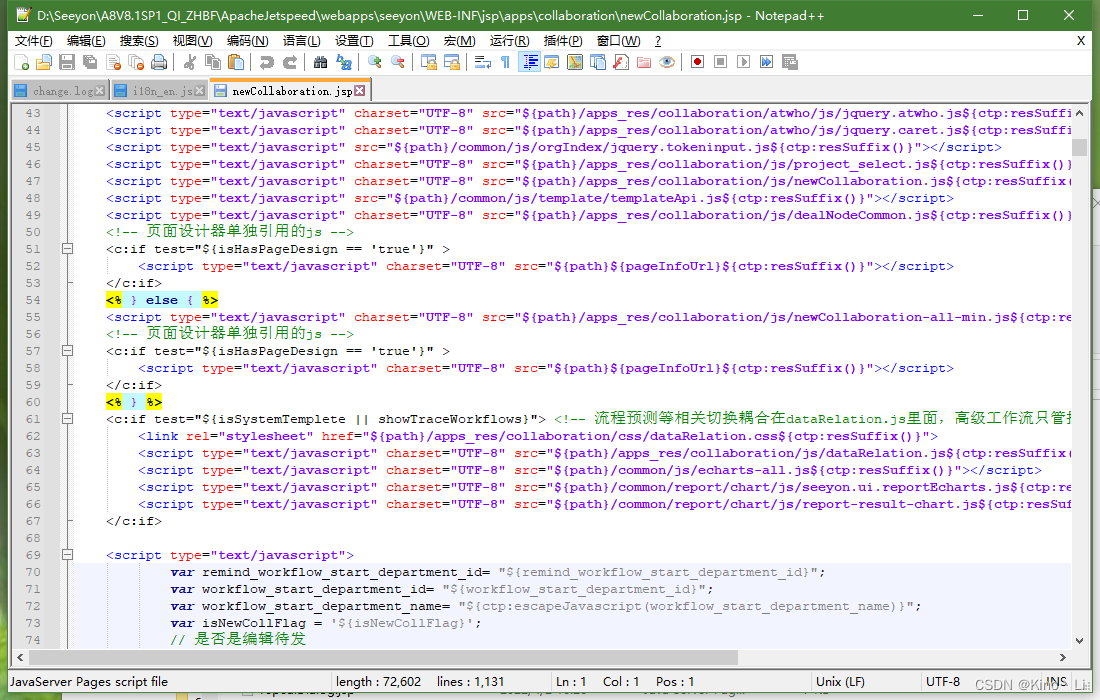Open the Document Map panel
Viewport: 1100px width, 700px height.
[x=573, y=62]
